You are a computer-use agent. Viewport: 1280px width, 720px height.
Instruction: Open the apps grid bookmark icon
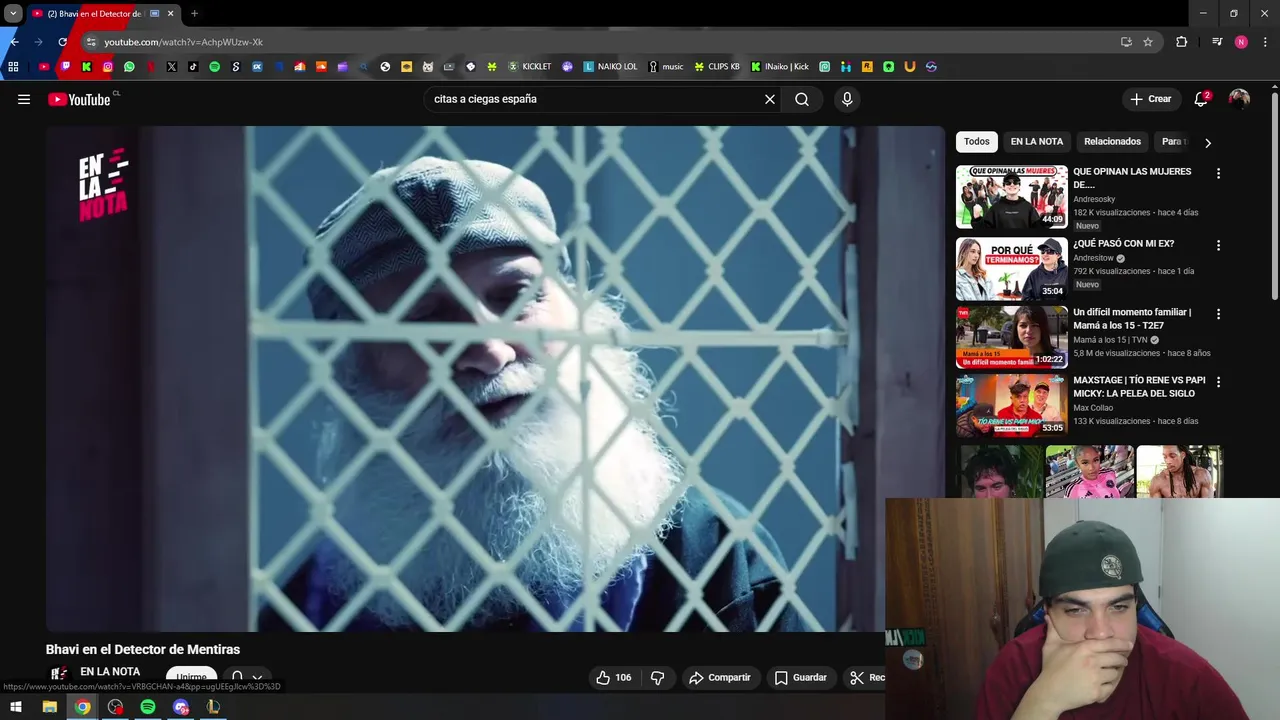click(13, 67)
